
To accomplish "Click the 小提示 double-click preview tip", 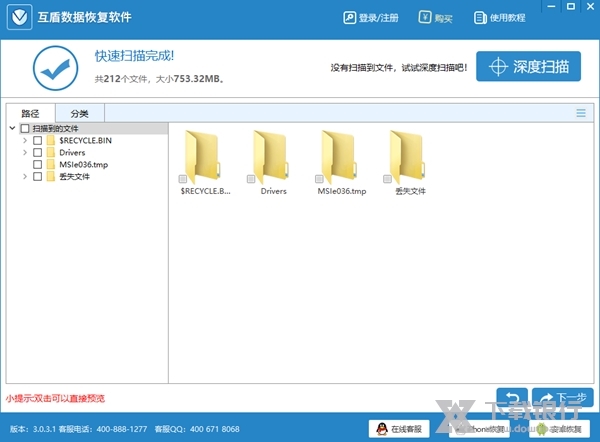I will click(55, 398).
